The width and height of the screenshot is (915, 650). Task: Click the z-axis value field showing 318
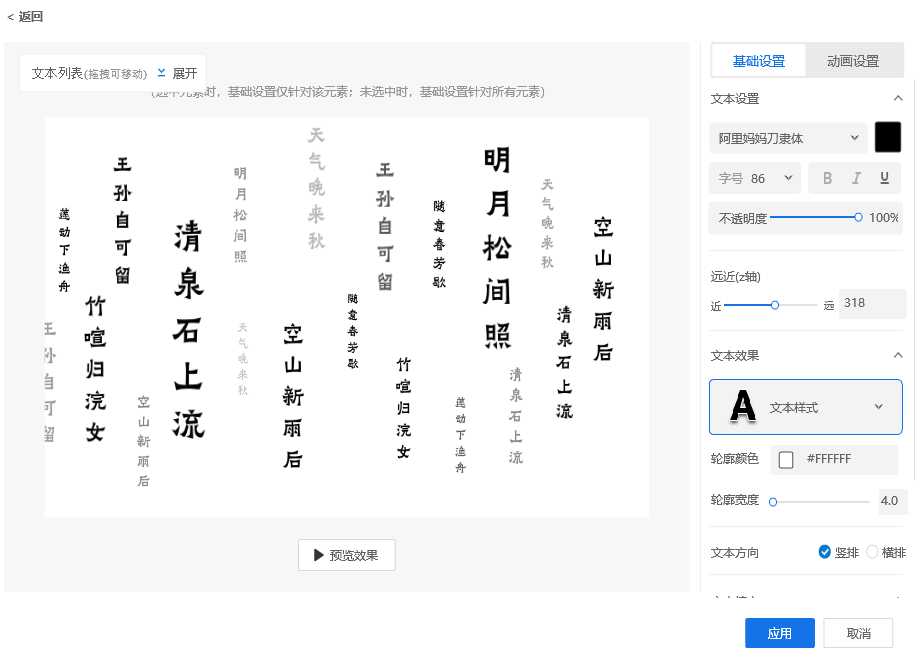click(x=871, y=303)
